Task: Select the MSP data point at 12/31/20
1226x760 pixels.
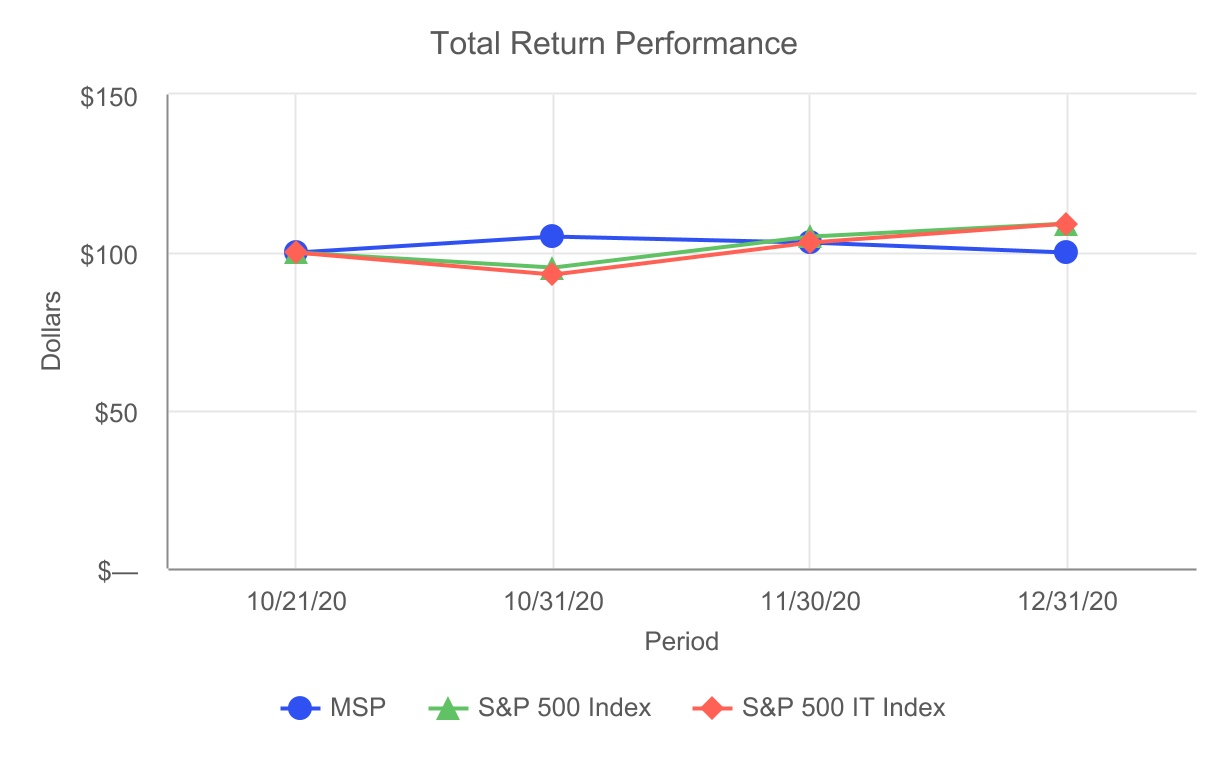Action: pyautogui.click(x=1066, y=252)
